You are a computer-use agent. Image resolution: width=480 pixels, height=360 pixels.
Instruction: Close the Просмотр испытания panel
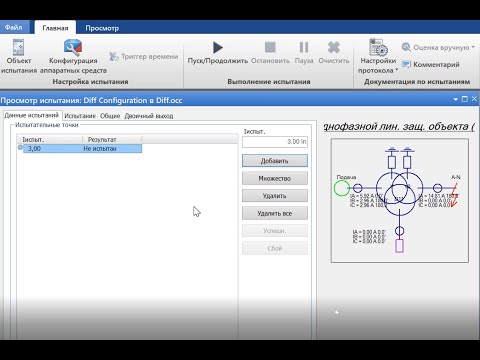pos(474,99)
